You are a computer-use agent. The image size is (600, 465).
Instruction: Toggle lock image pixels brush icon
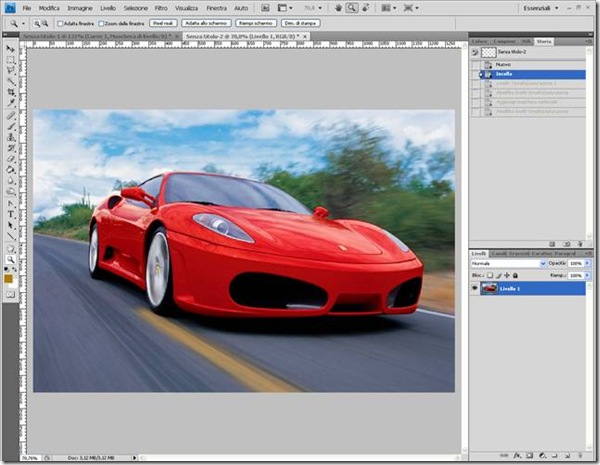point(499,275)
